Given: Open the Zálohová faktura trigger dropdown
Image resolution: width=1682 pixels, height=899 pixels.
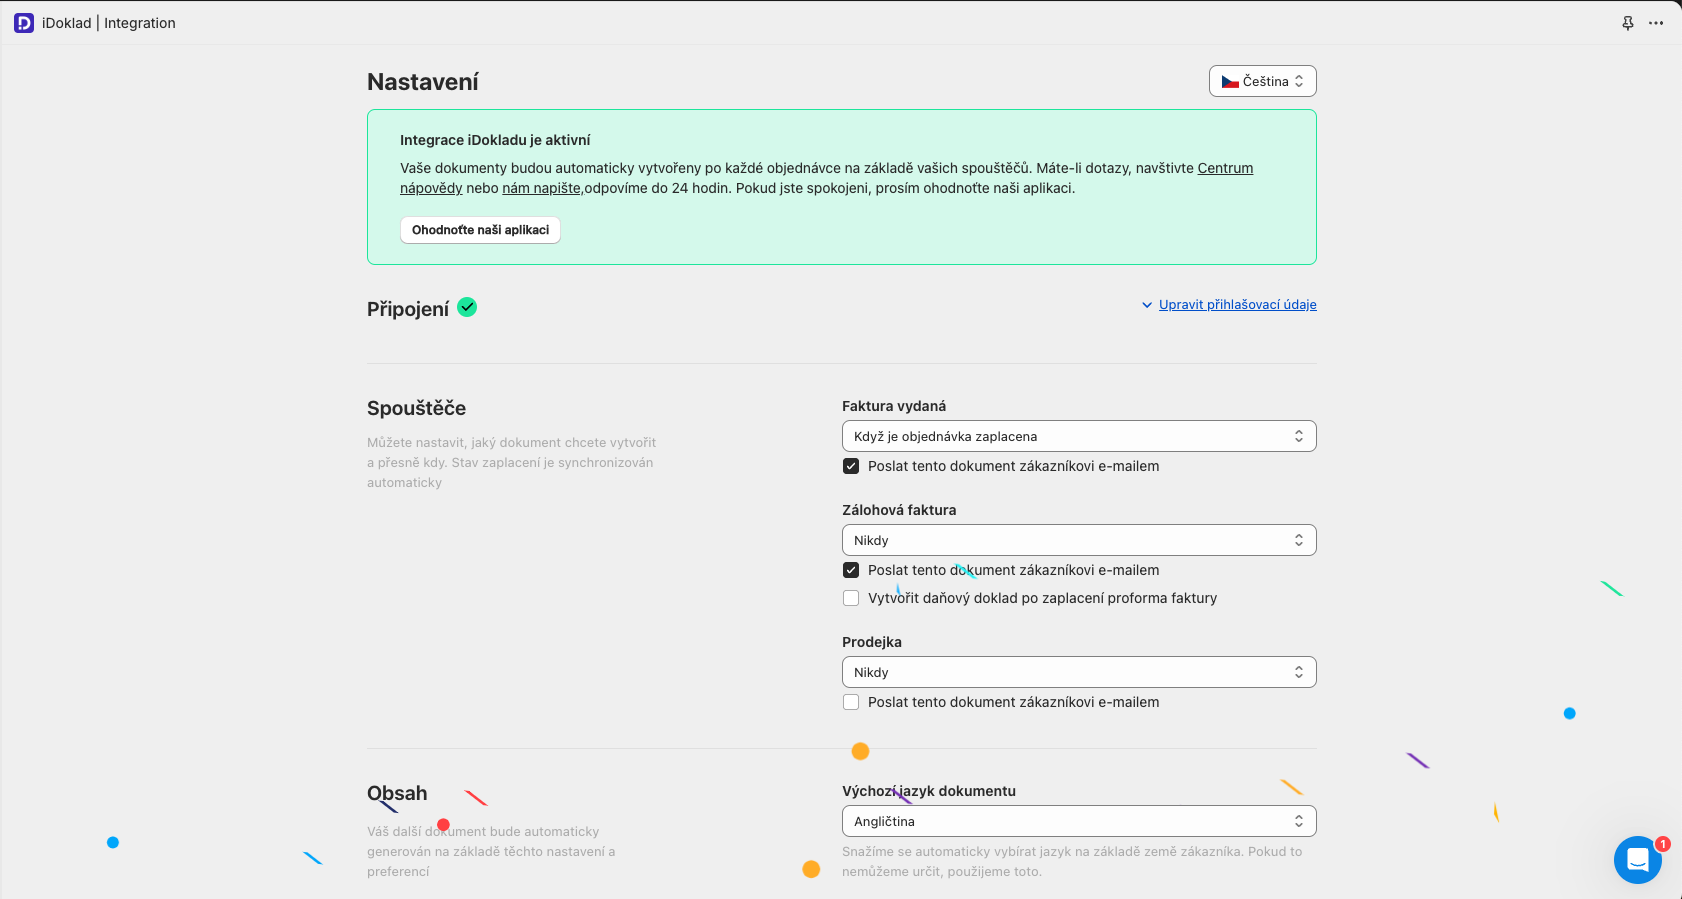Looking at the screenshot, I should (1078, 540).
